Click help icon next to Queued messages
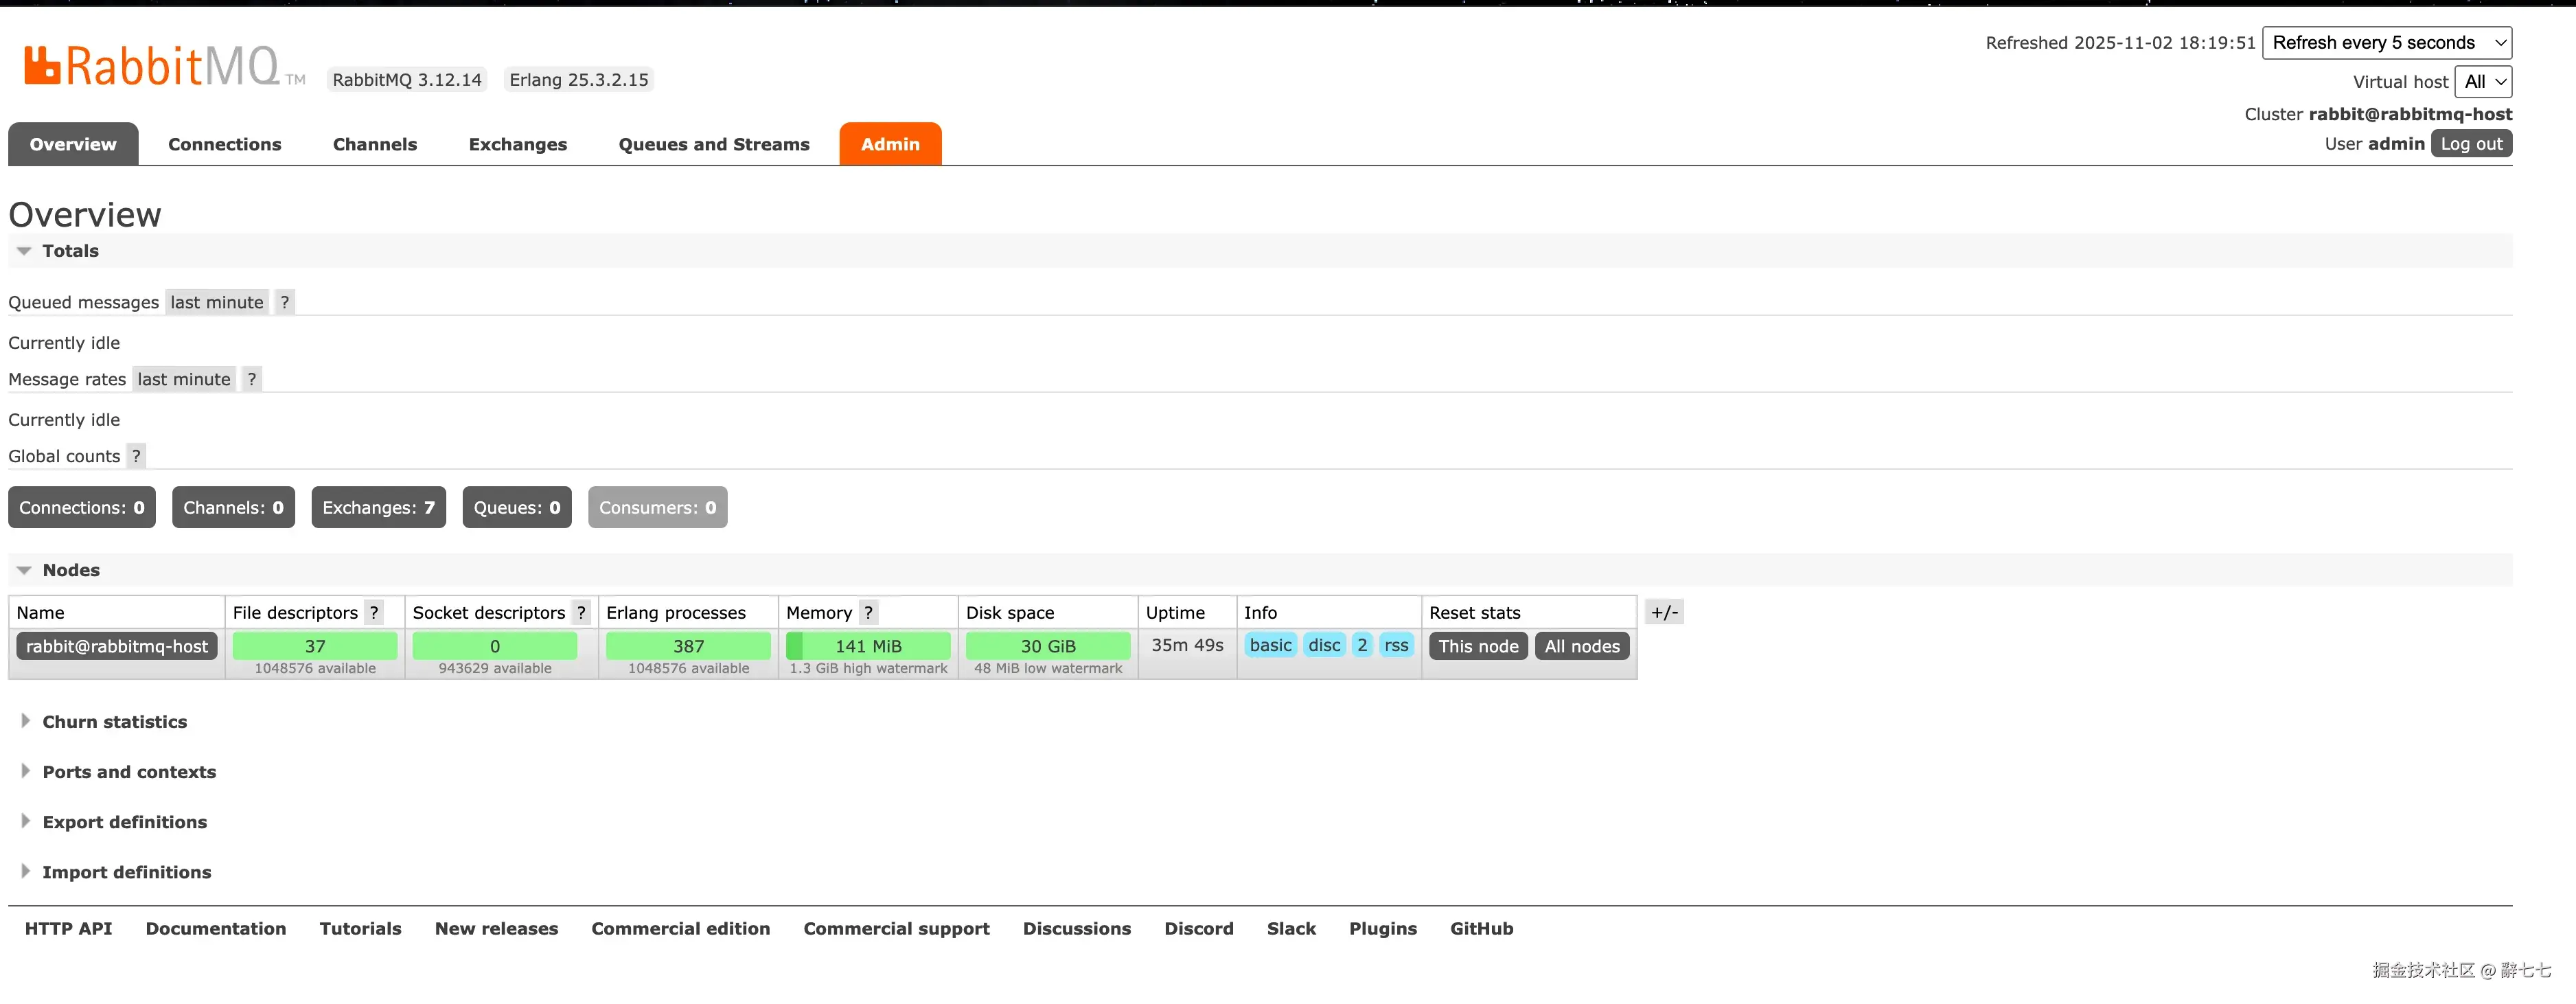Screen dimensions: 2576x1004 [x=285, y=302]
